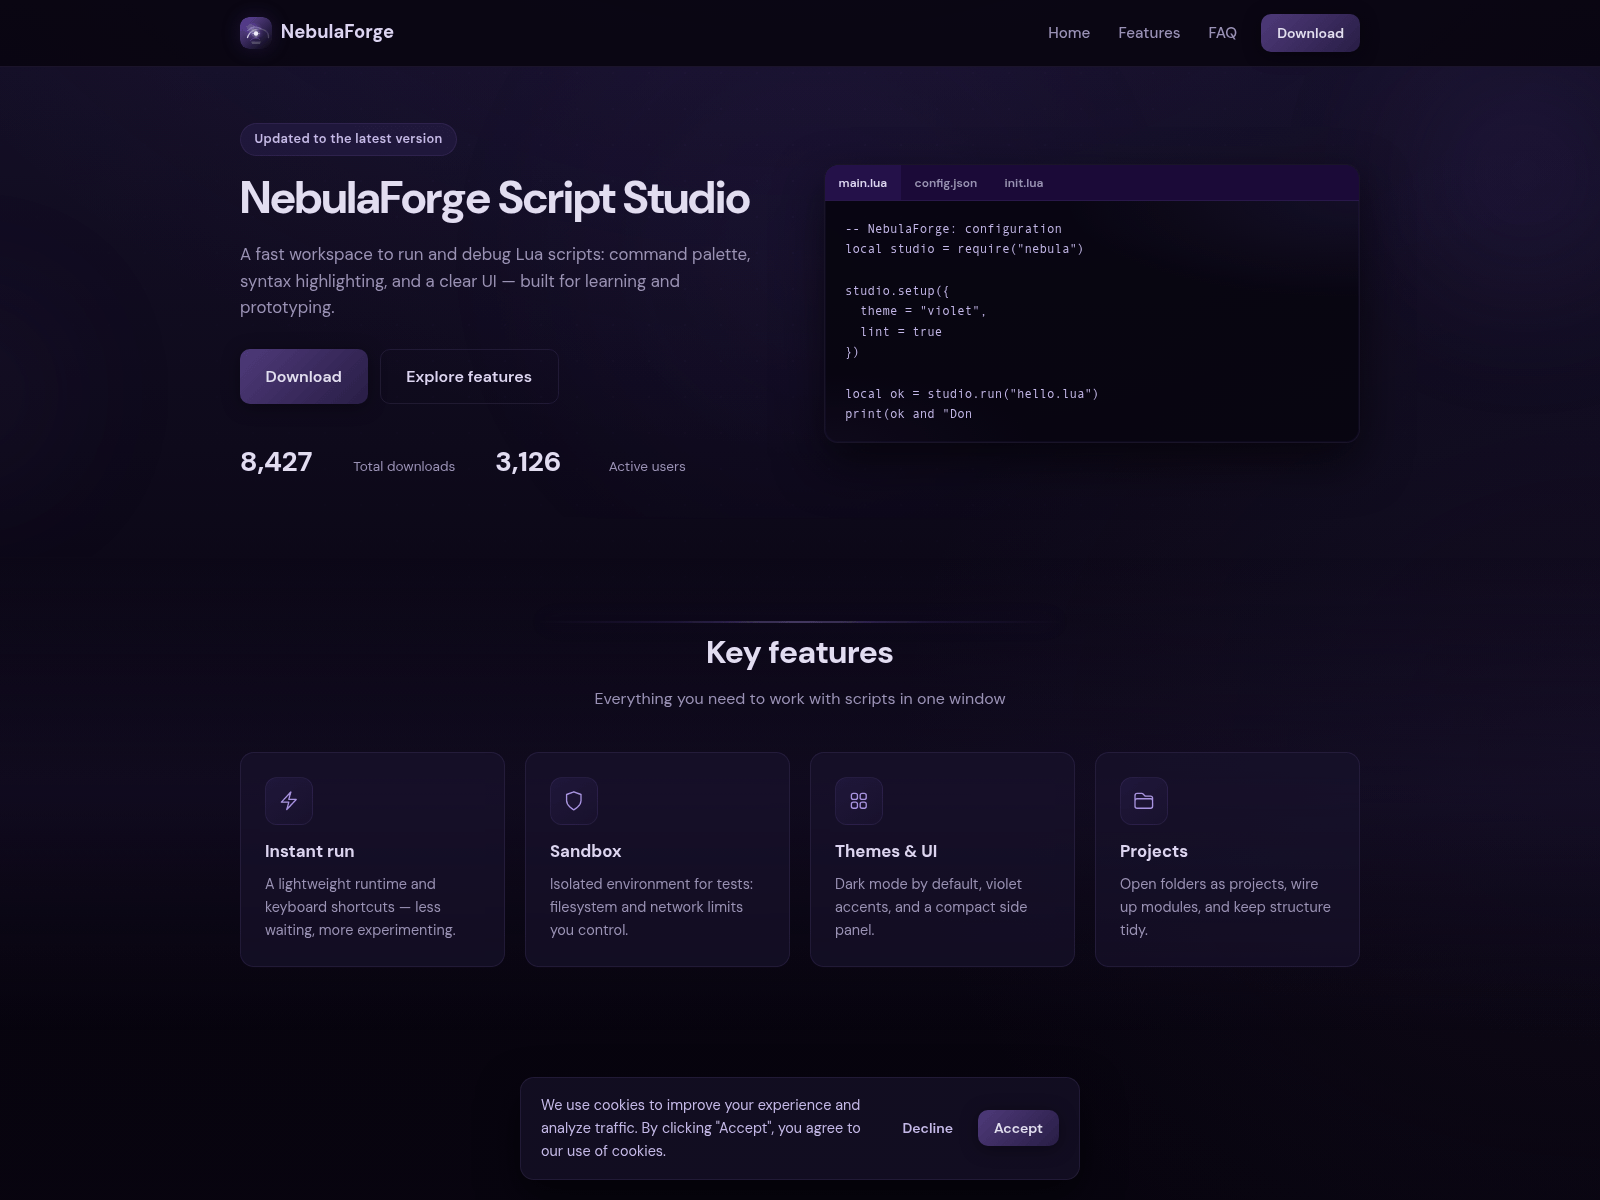This screenshot has height=1200, width=1600.
Task: Click the shield icon on the Sandbox card
Action: coord(574,800)
